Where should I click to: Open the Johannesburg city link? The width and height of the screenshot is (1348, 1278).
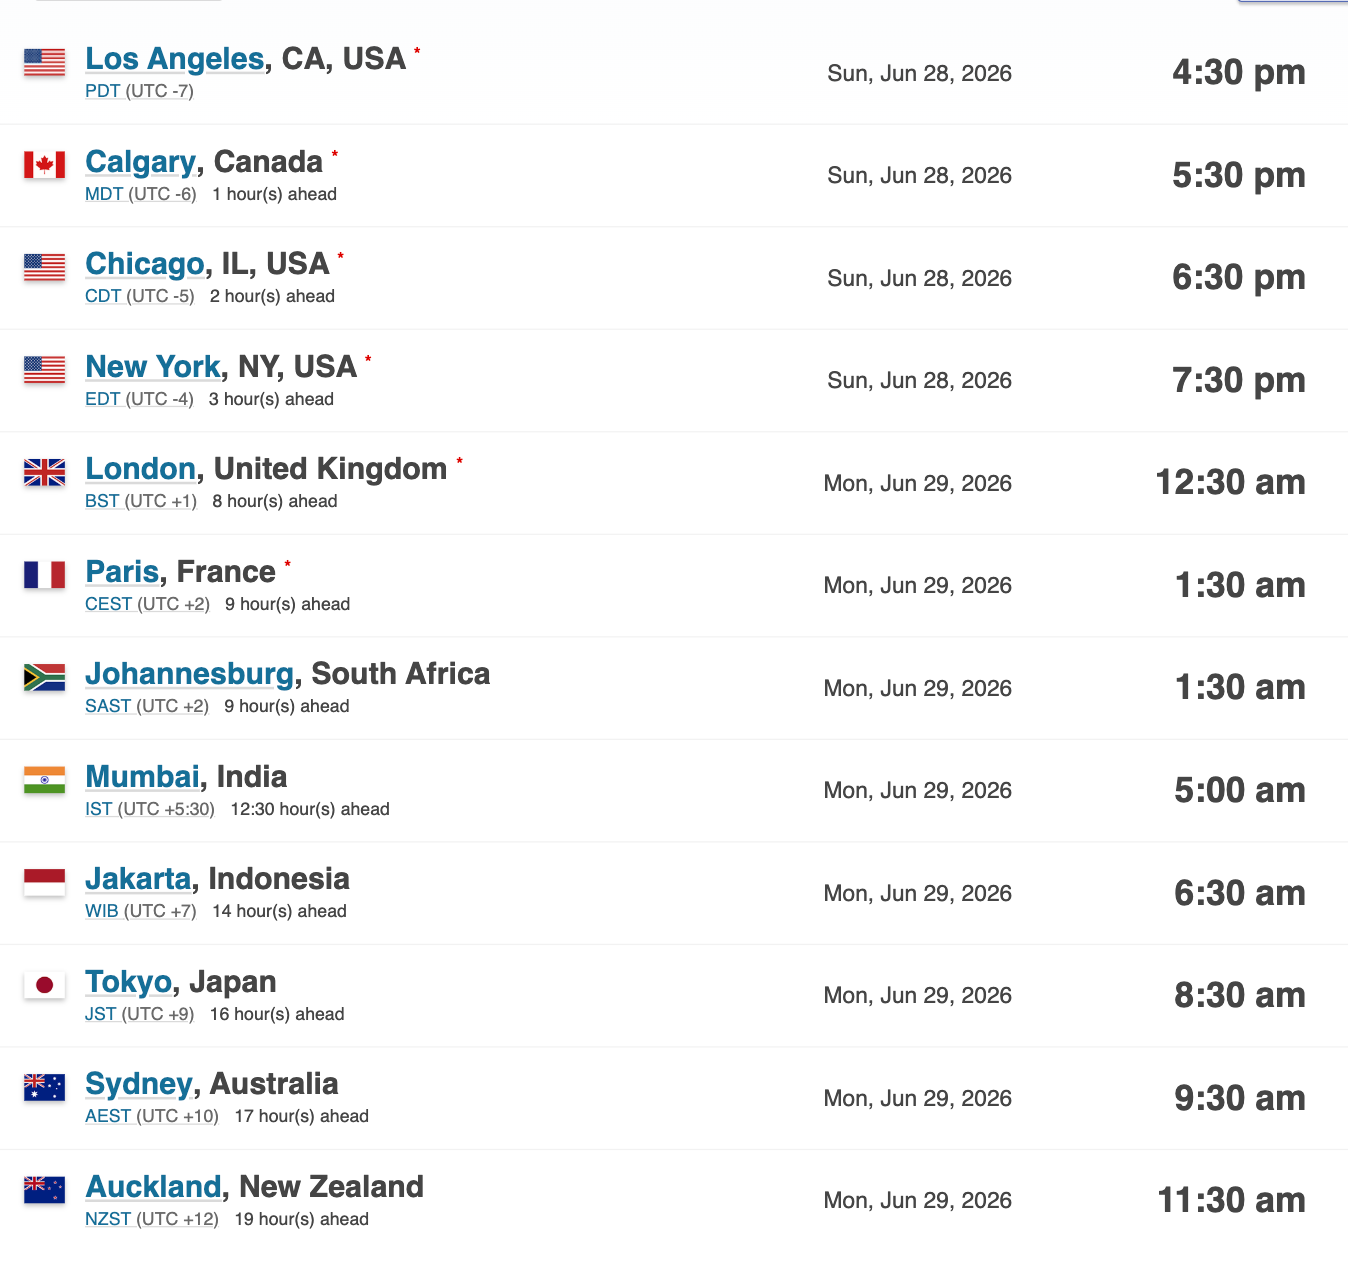(190, 674)
